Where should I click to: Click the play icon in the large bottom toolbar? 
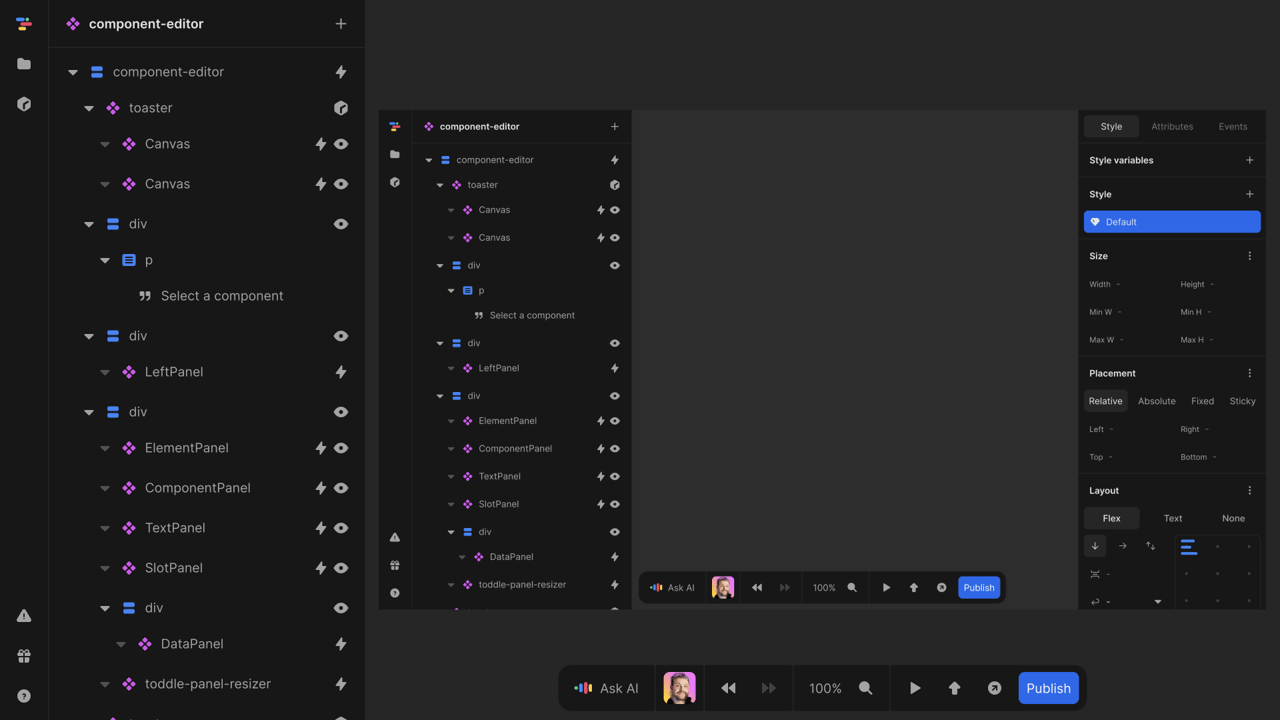(x=915, y=688)
